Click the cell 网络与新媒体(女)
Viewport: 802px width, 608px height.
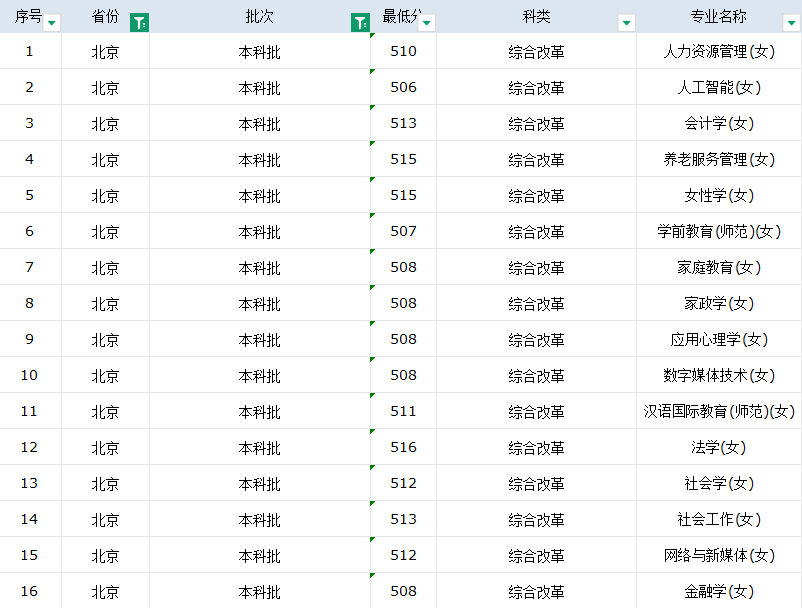click(x=719, y=555)
